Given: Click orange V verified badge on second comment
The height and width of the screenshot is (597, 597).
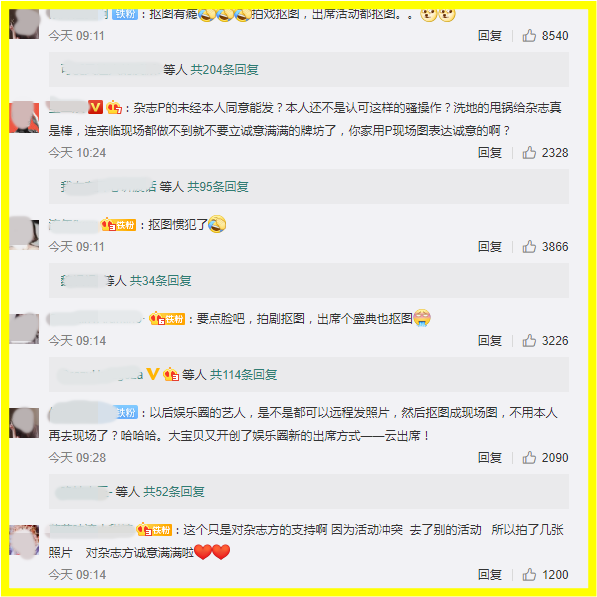Looking at the screenshot, I should tap(95, 107).
